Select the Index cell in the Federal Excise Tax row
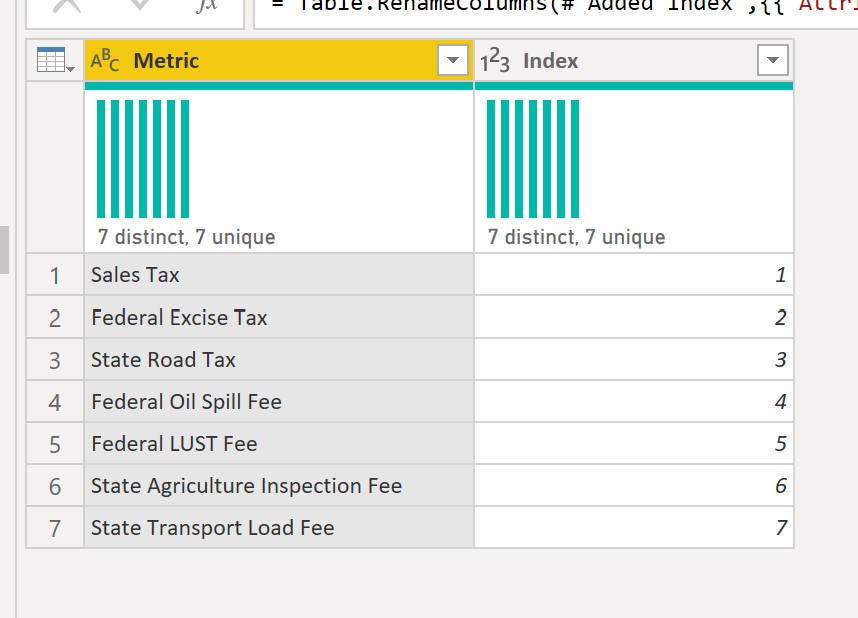The width and height of the screenshot is (858, 618). click(x=634, y=317)
